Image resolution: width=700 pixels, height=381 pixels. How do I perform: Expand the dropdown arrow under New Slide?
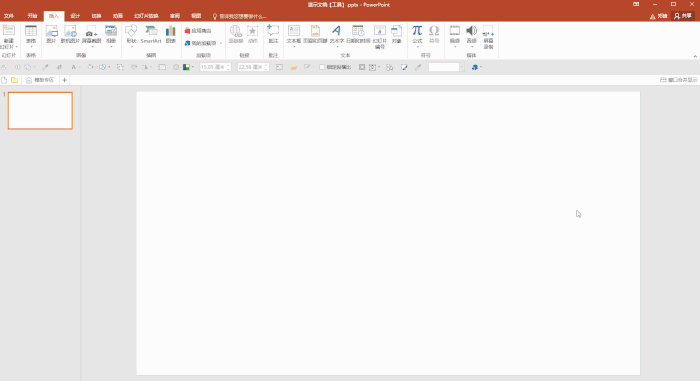(x=17, y=47)
